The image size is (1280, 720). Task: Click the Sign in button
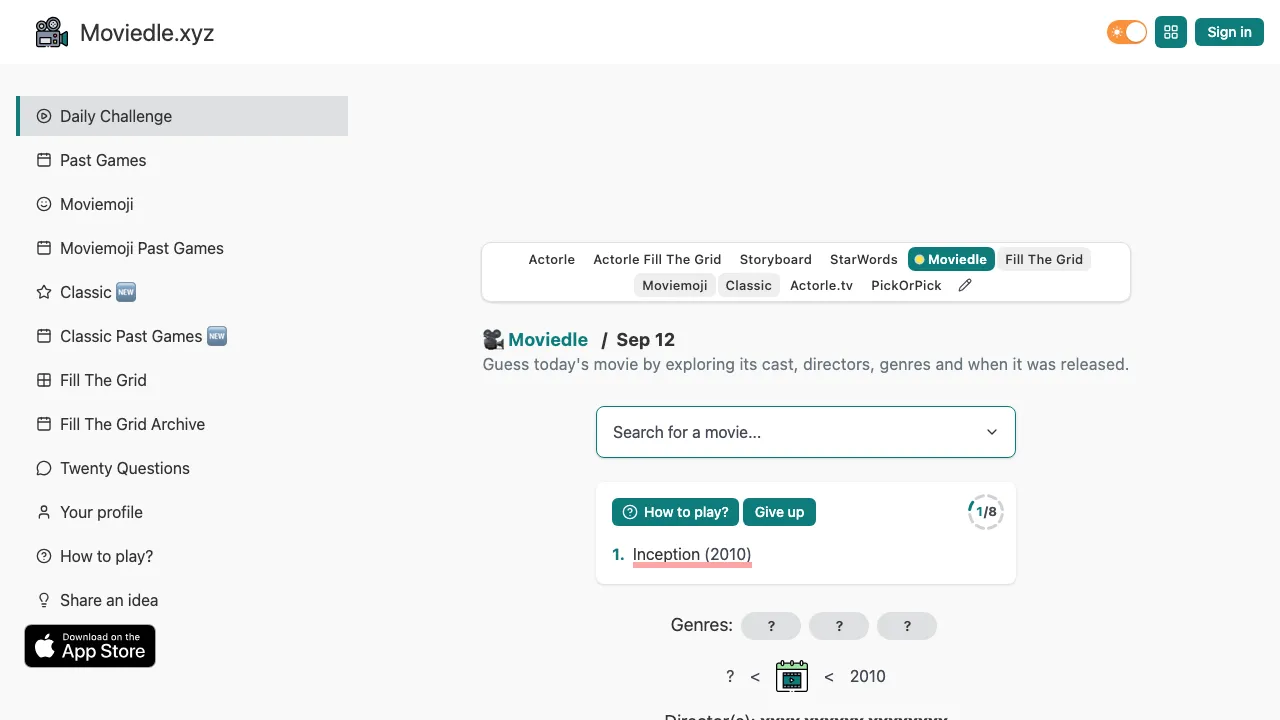1229,32
